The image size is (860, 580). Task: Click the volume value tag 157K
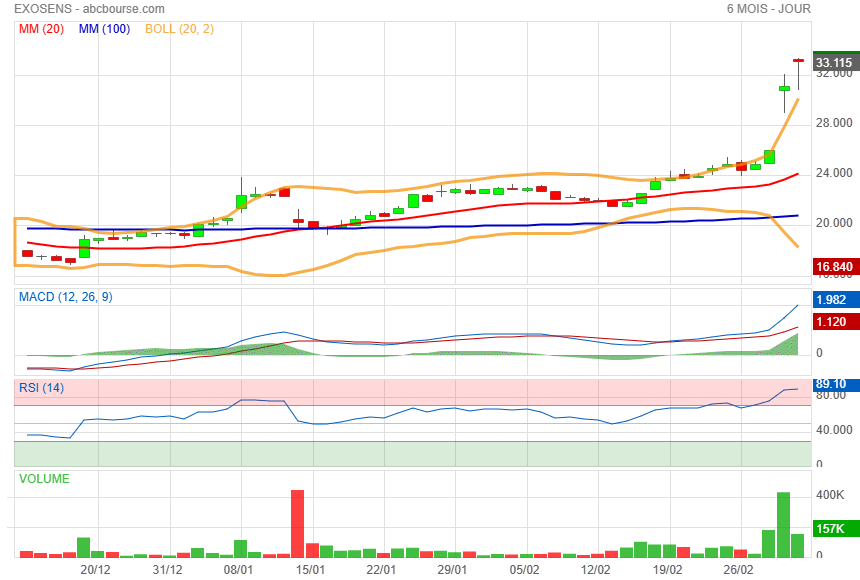(836, 528)
